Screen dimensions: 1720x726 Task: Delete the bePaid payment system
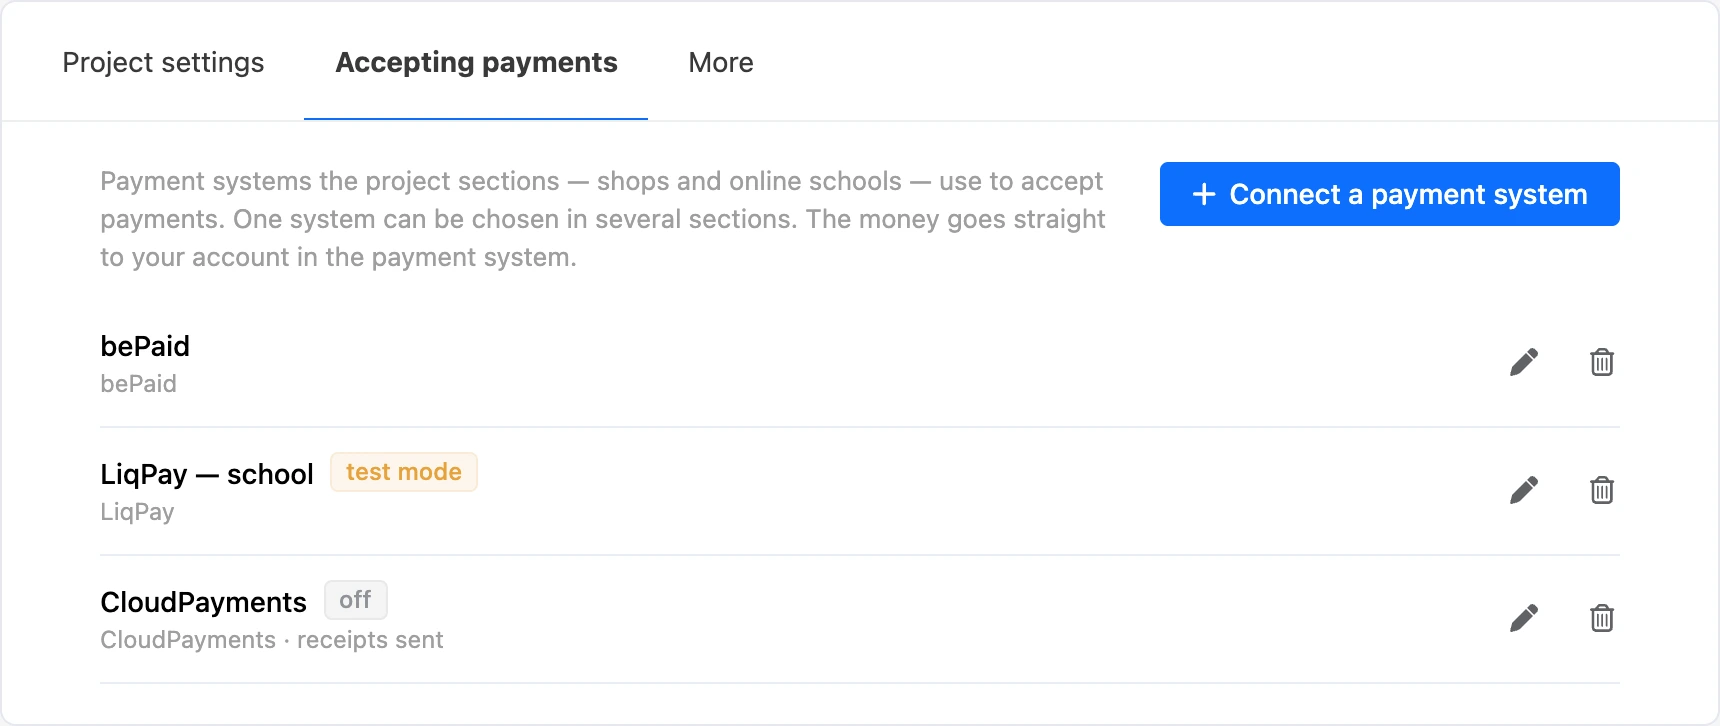[x=1602, y=362]
